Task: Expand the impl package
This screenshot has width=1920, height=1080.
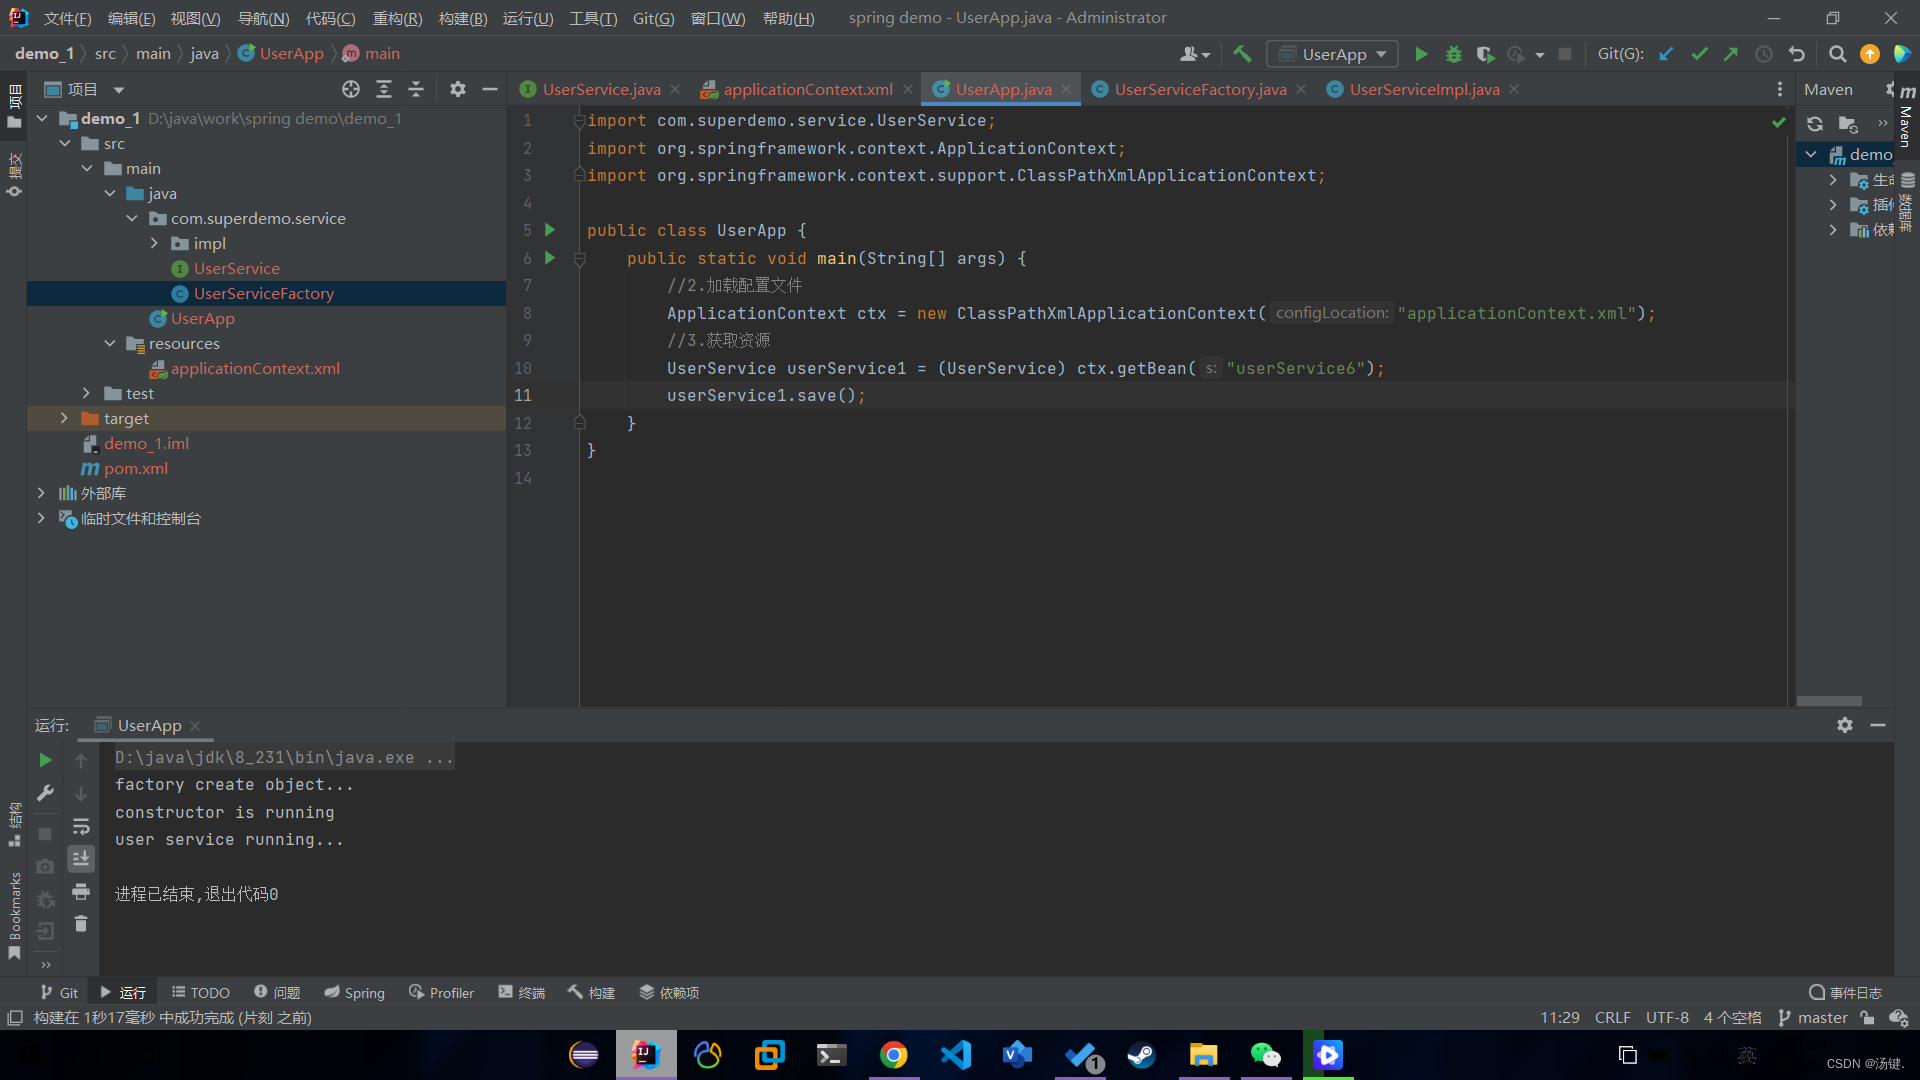Action: pyautogui.click(x=154, y=244)
